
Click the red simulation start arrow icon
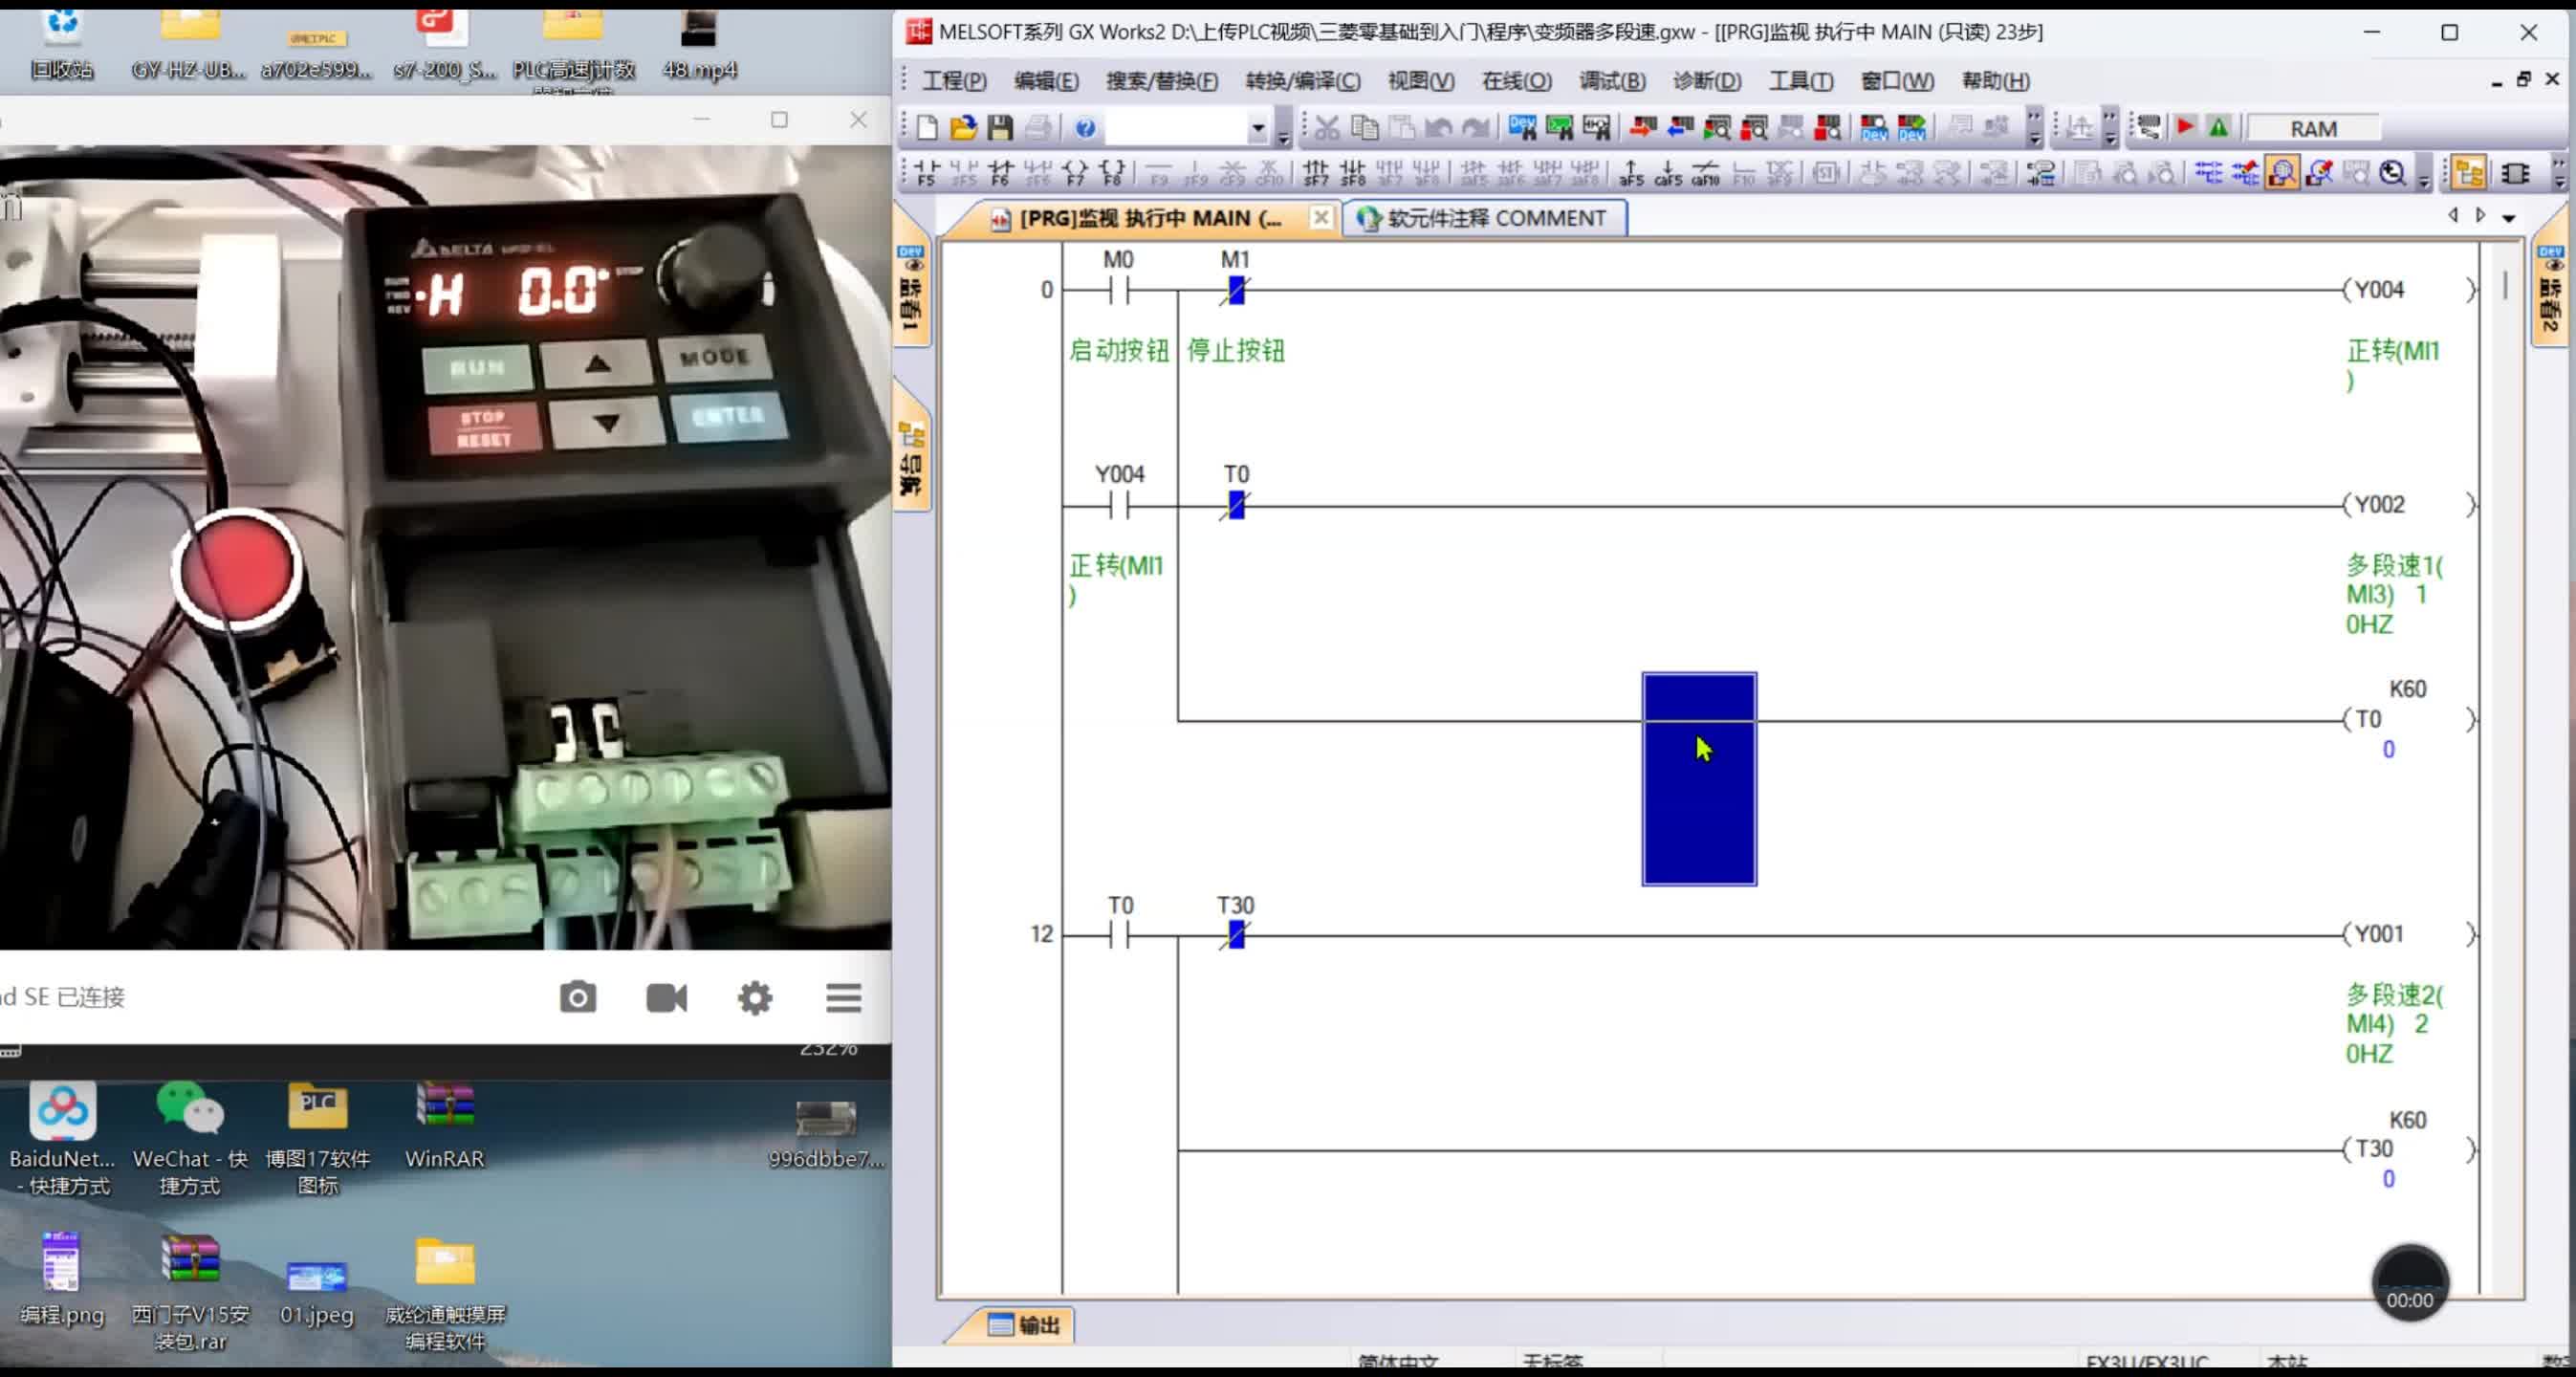[x=2186, y=127]
